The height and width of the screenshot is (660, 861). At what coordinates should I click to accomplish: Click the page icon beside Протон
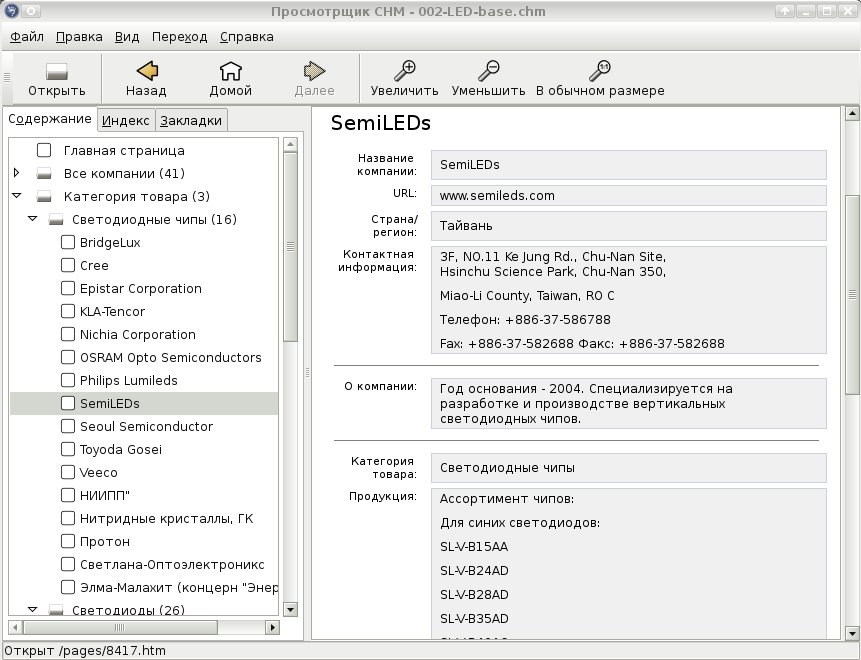68,541
